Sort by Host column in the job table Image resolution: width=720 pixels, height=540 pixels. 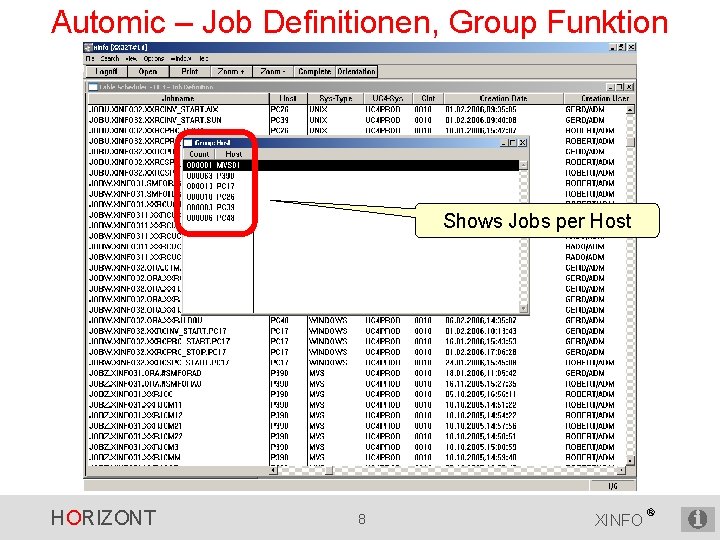288,98
